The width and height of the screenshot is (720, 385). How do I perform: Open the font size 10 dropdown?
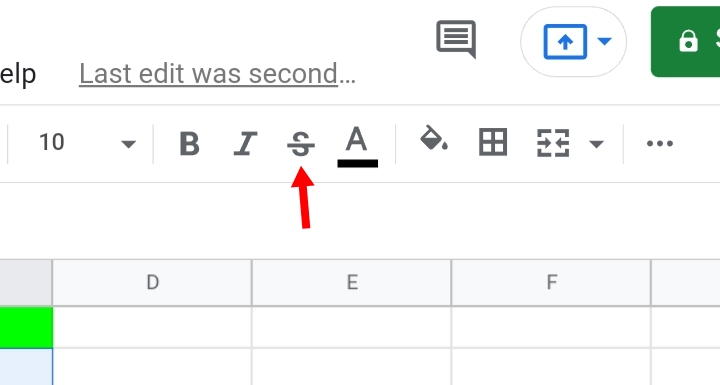click(87, 143)
